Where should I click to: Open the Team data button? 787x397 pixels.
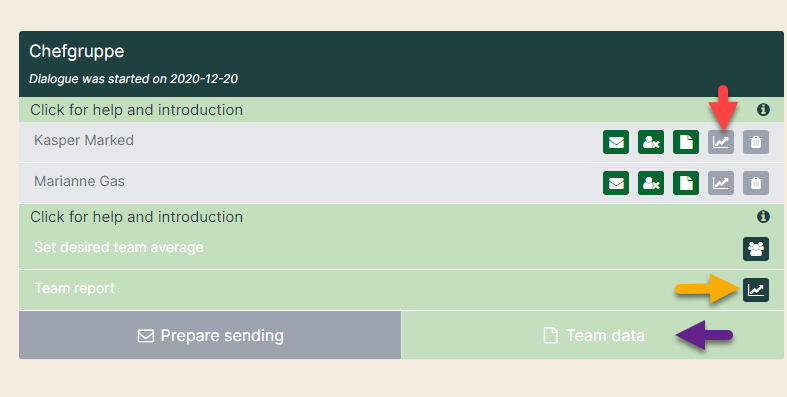click(593, 335)
